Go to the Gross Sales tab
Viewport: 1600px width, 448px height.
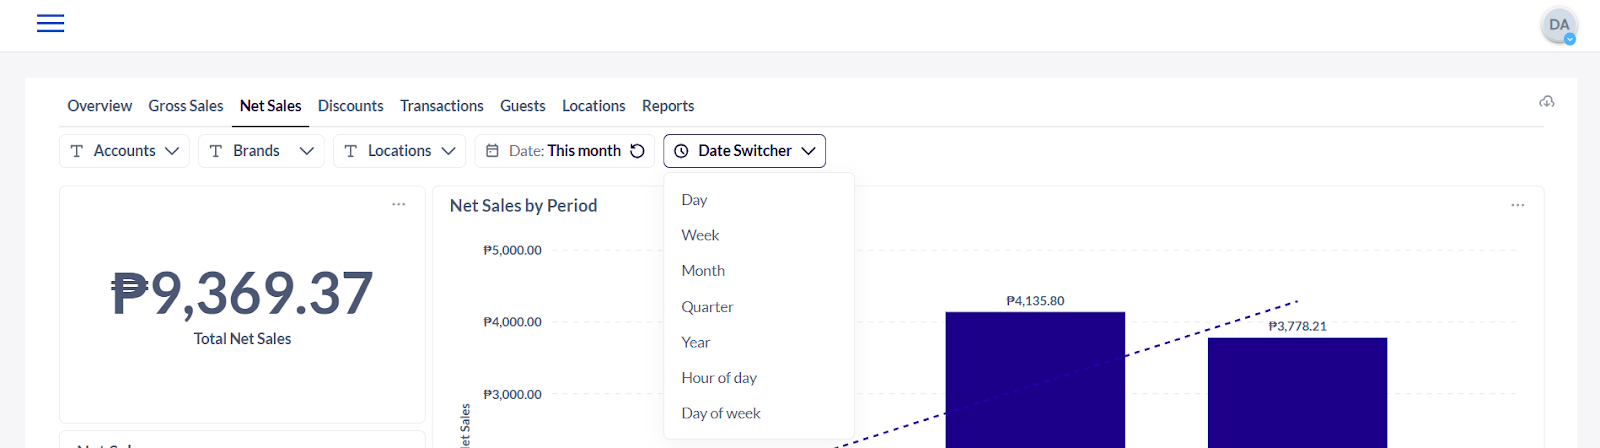(186, 106)
